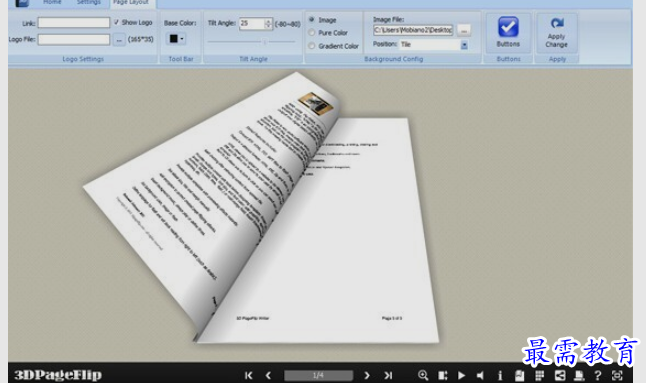Viewport: 646px width, 383px height.
Task: Switch to the Home tab
Action: tap(52, 2)
